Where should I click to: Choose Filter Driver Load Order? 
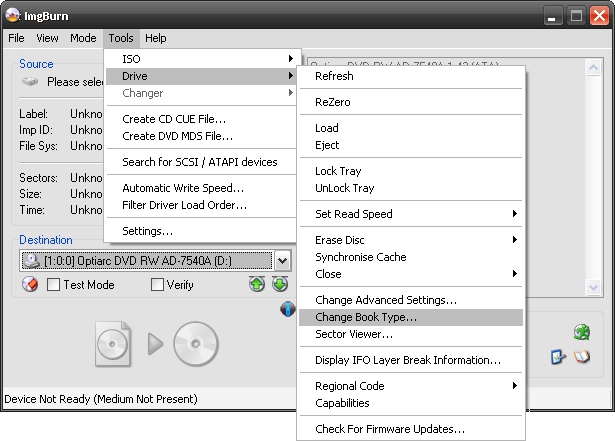click(x=201, y=205)
